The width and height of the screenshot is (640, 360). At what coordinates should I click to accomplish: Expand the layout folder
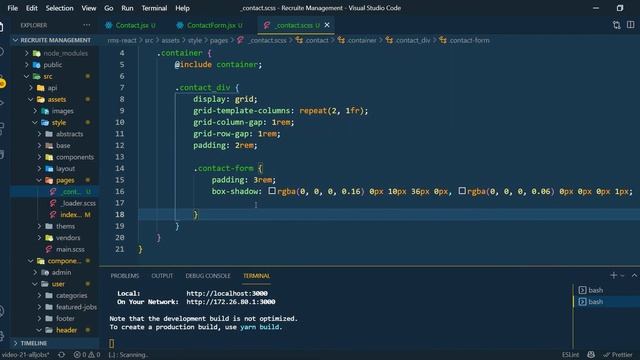point(65,169)
